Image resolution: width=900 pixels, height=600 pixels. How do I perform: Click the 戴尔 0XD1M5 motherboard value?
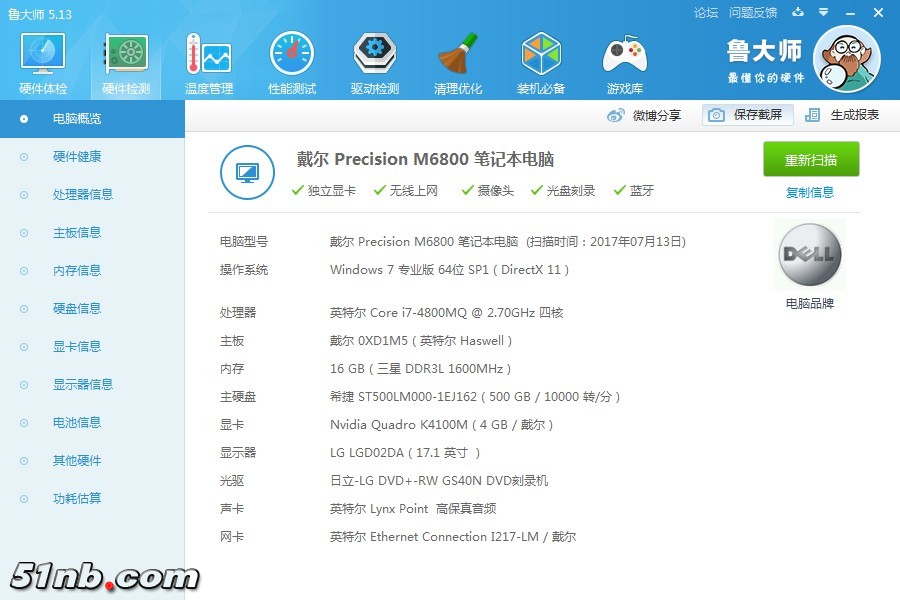421,341
